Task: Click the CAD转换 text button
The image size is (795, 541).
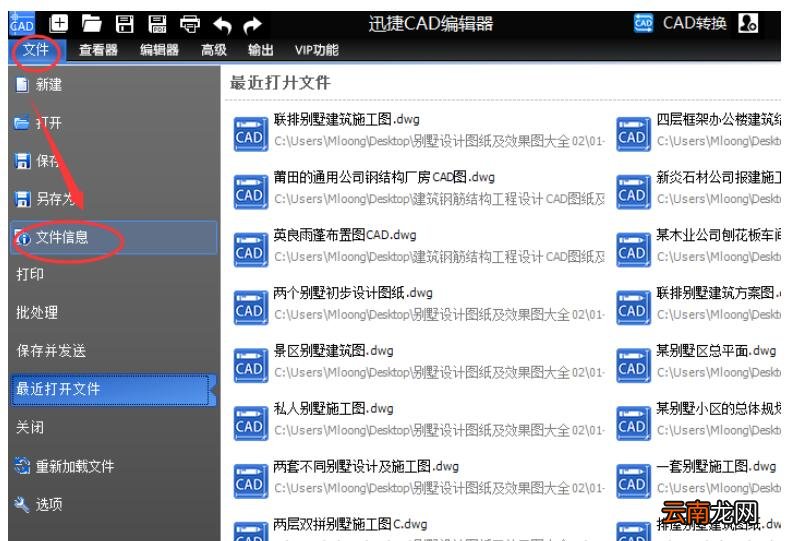Action: pos(695,23)
